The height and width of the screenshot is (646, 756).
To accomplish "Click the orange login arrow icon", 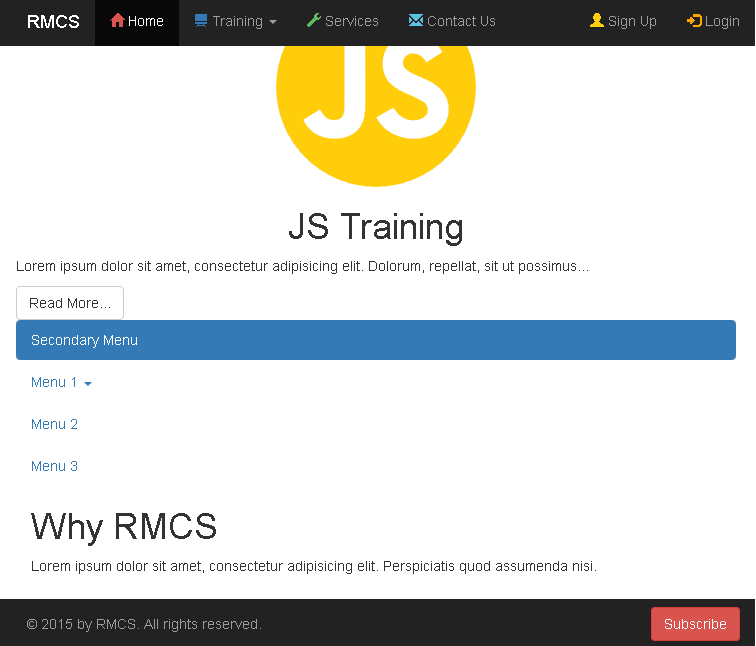I will click(x=694, y=21).
